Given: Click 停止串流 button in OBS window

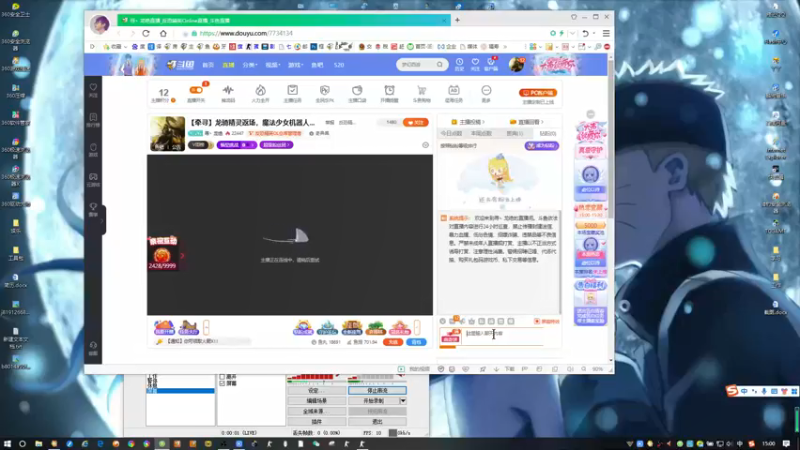Looking at the screenshot, I should pos(377,390).
